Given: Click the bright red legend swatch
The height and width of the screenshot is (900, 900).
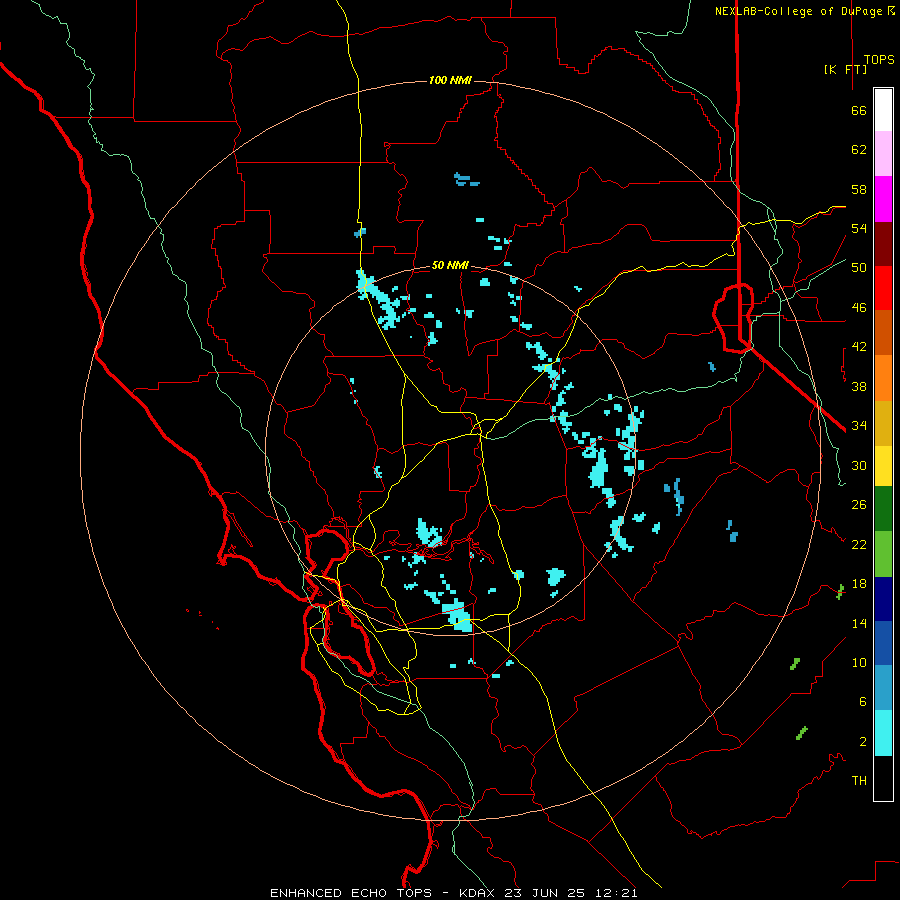Looking at the screenshot, I should click(883, 288).
